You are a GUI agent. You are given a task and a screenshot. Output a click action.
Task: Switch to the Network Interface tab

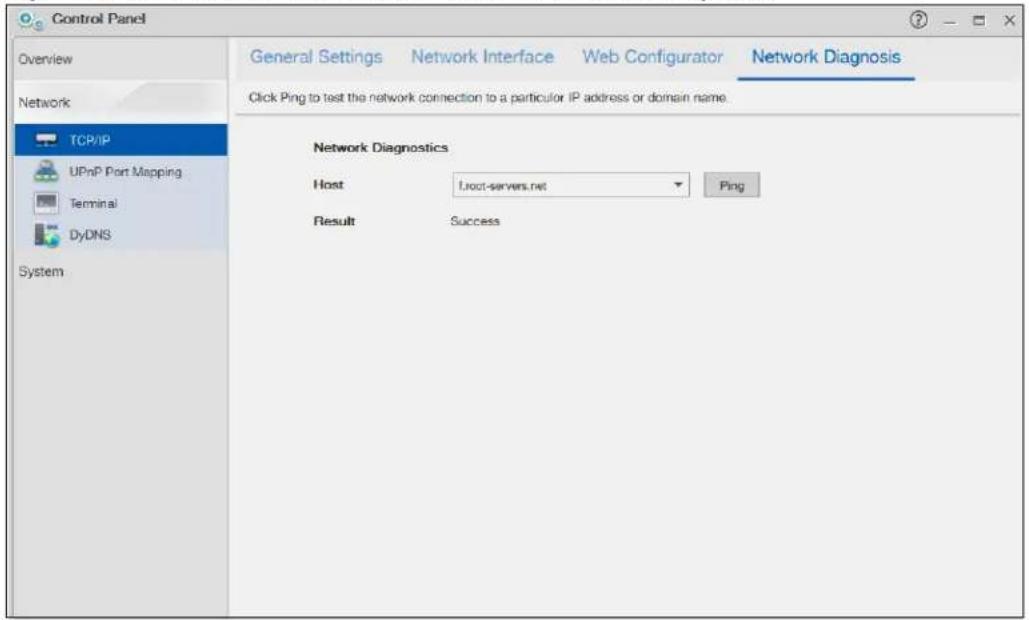482,57
